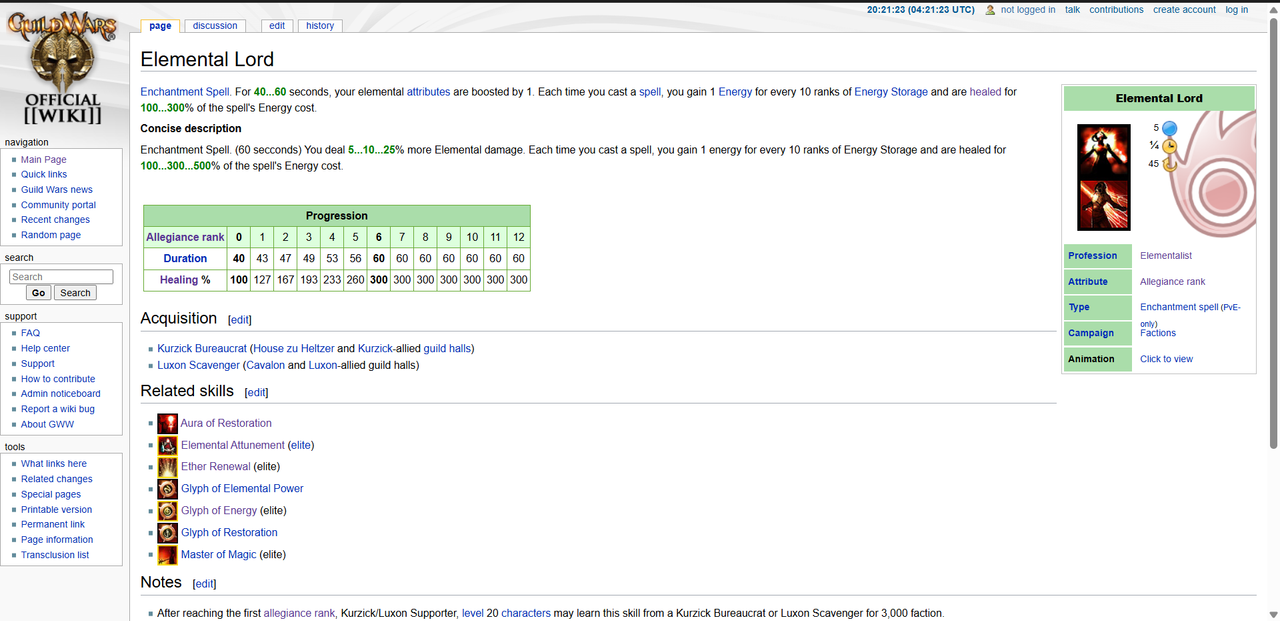Viewport: 1280px width, 621px height.
Task: Click the recharge time icon beside 45
Action: pos(1169,164)
